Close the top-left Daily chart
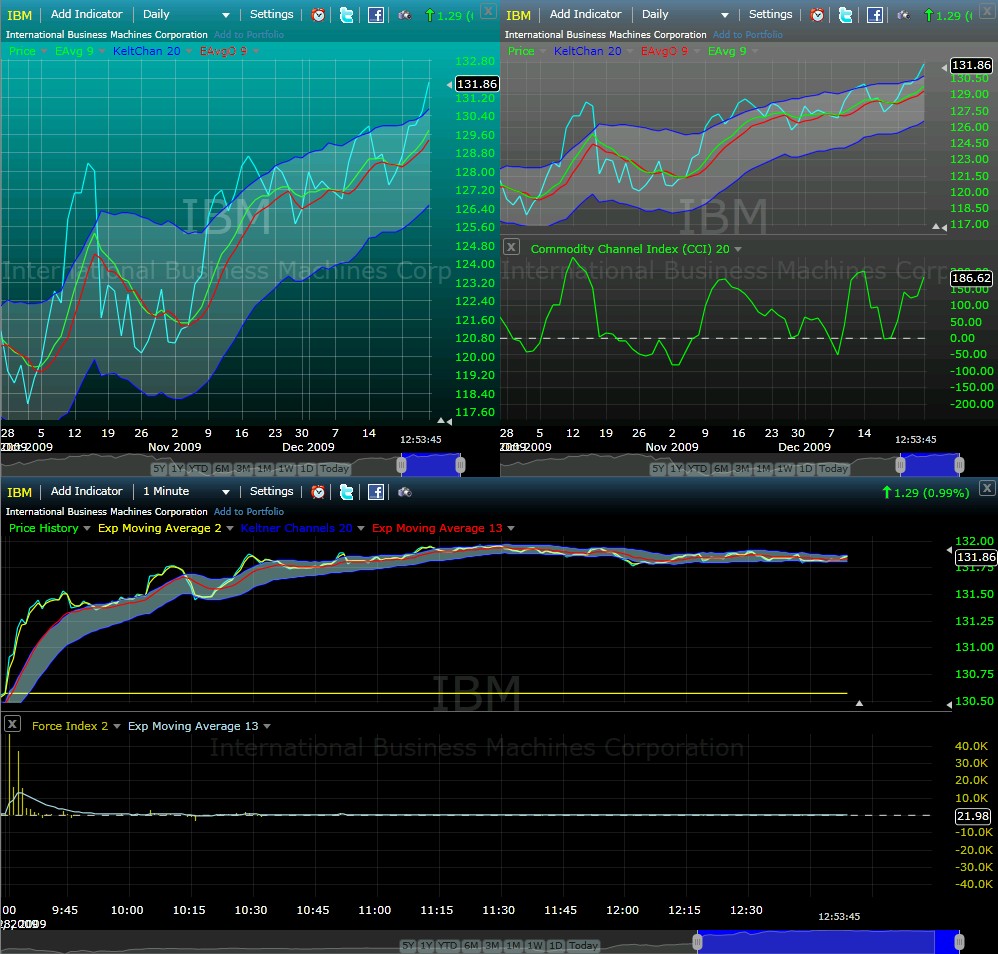Screen dimensions: 998x954 [488, 11]
